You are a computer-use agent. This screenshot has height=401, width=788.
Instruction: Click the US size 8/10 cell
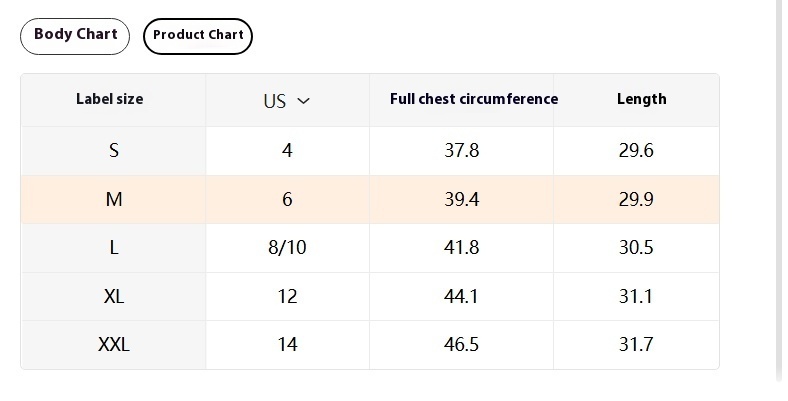(x=287, y=248)
